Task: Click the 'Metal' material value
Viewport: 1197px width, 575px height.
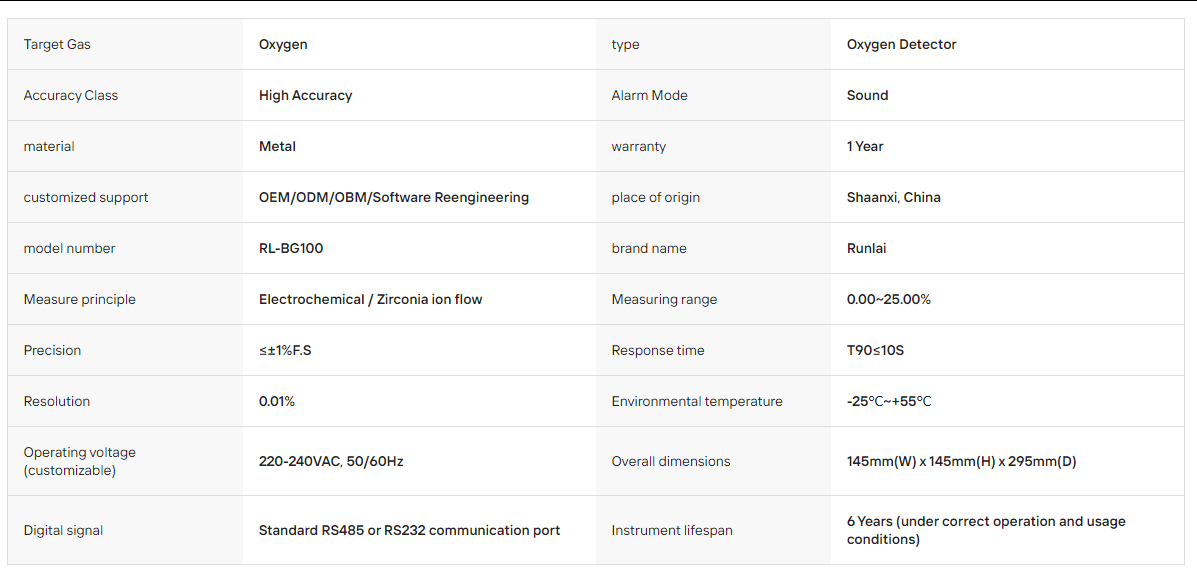Action: (277, 147)
